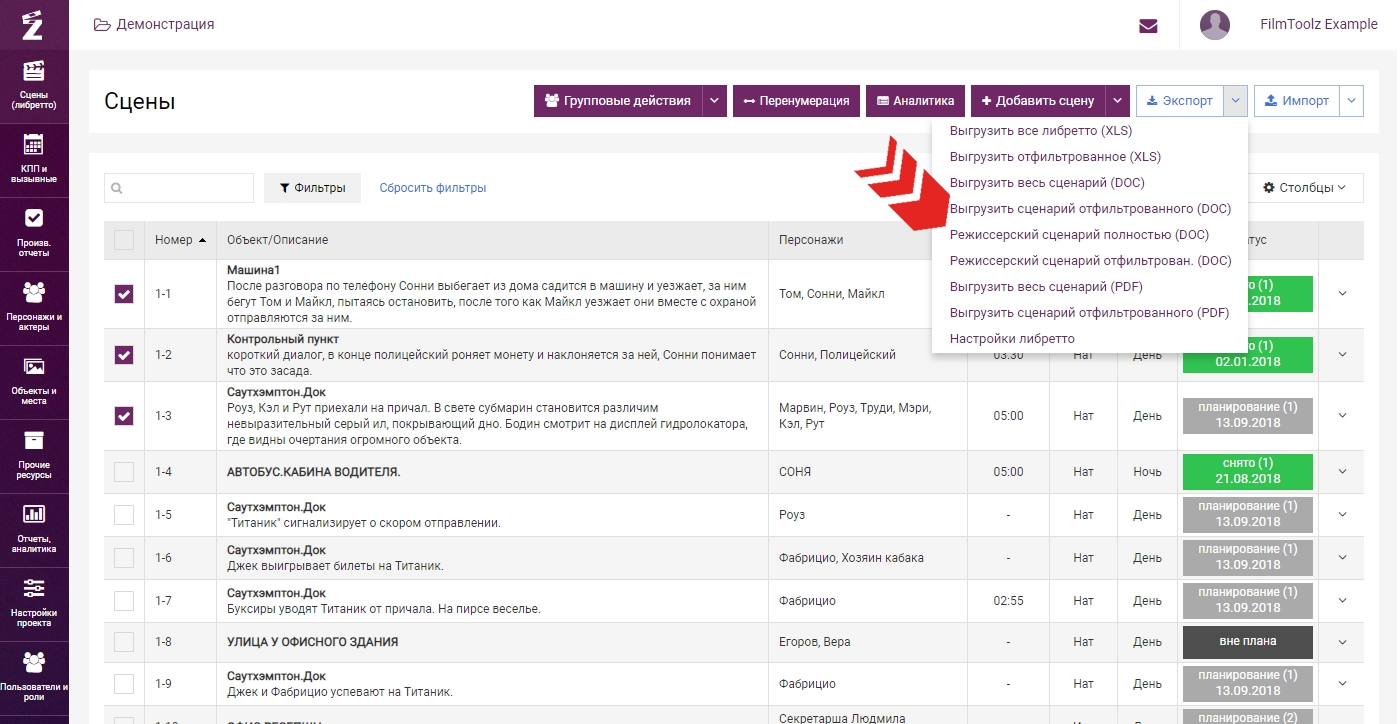Click the вне плана status badge
The width and height of the screenshot is (1400, 724).
(1247, 642)
